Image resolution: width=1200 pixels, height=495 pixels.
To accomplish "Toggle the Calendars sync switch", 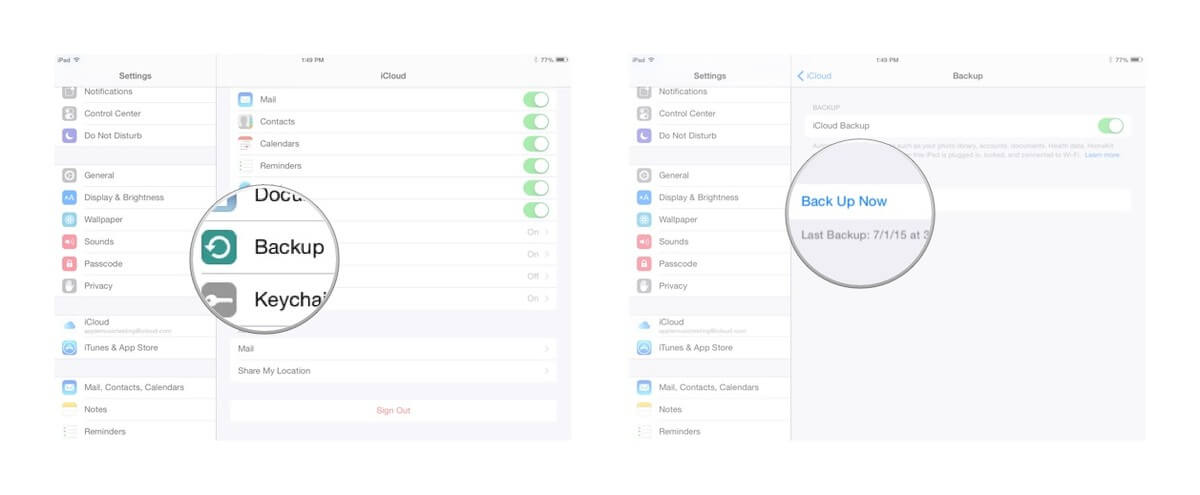I will click(x=536, y=144).
